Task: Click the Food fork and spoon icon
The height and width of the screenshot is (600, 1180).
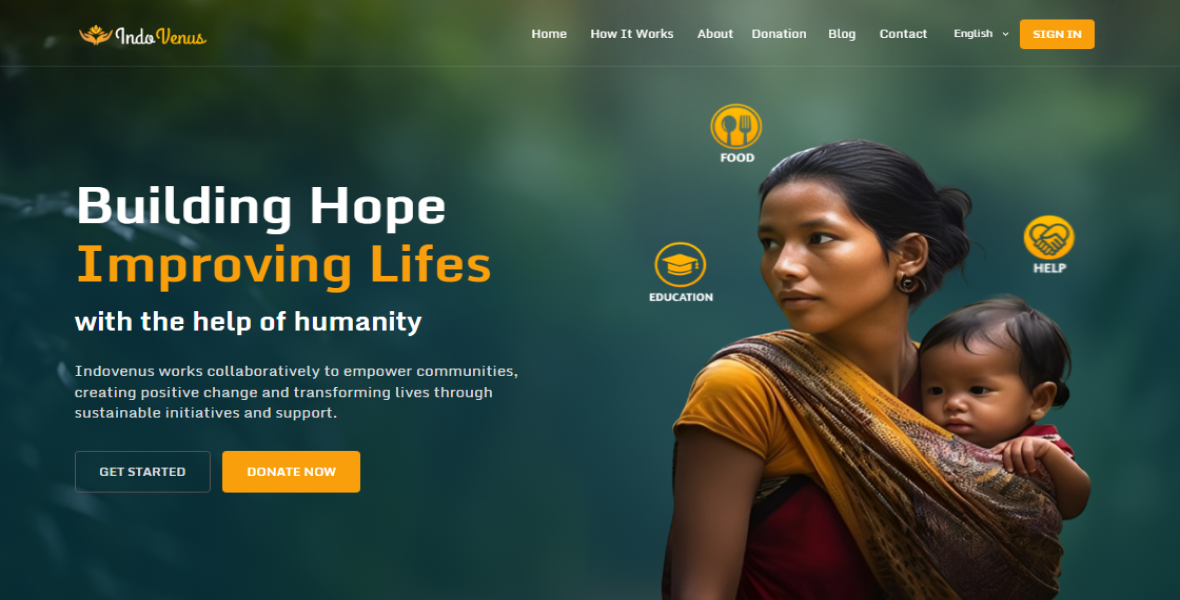Action: coord(736,126)
